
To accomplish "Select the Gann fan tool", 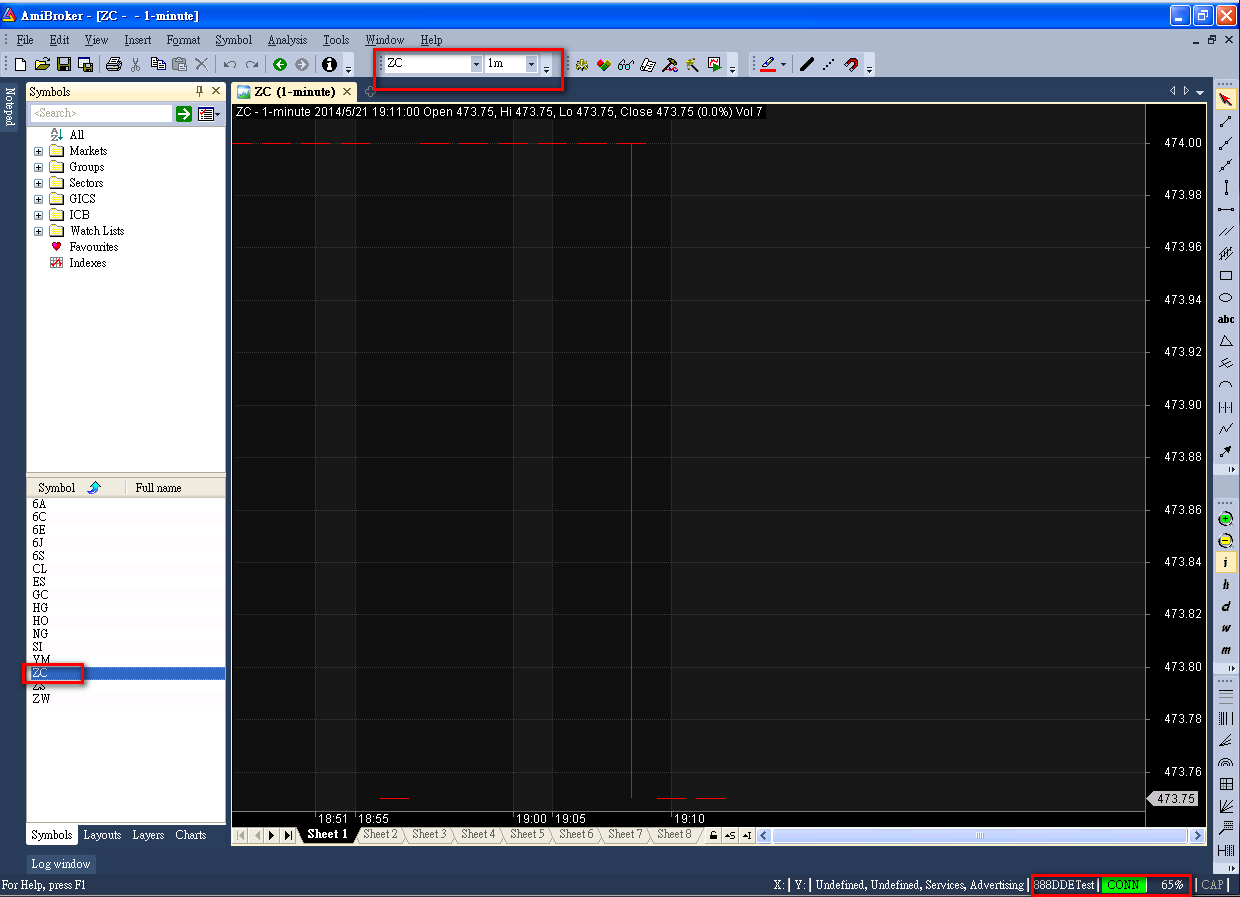I will [x=1226, y=806].
